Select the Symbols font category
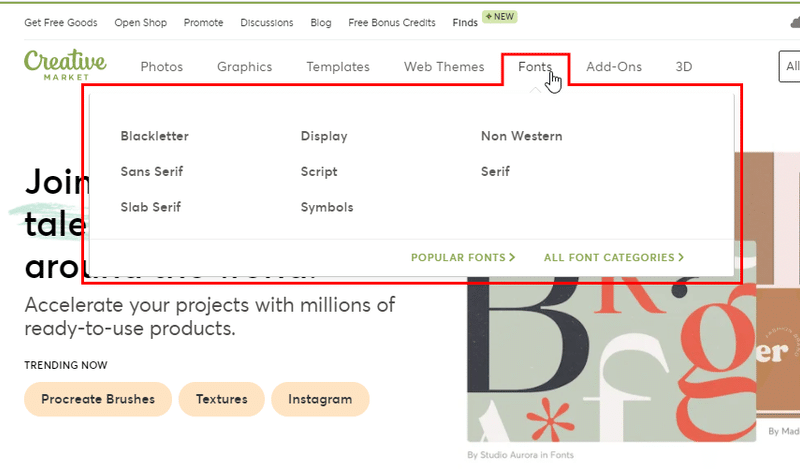Screen dimensions: 800x469 327,207
